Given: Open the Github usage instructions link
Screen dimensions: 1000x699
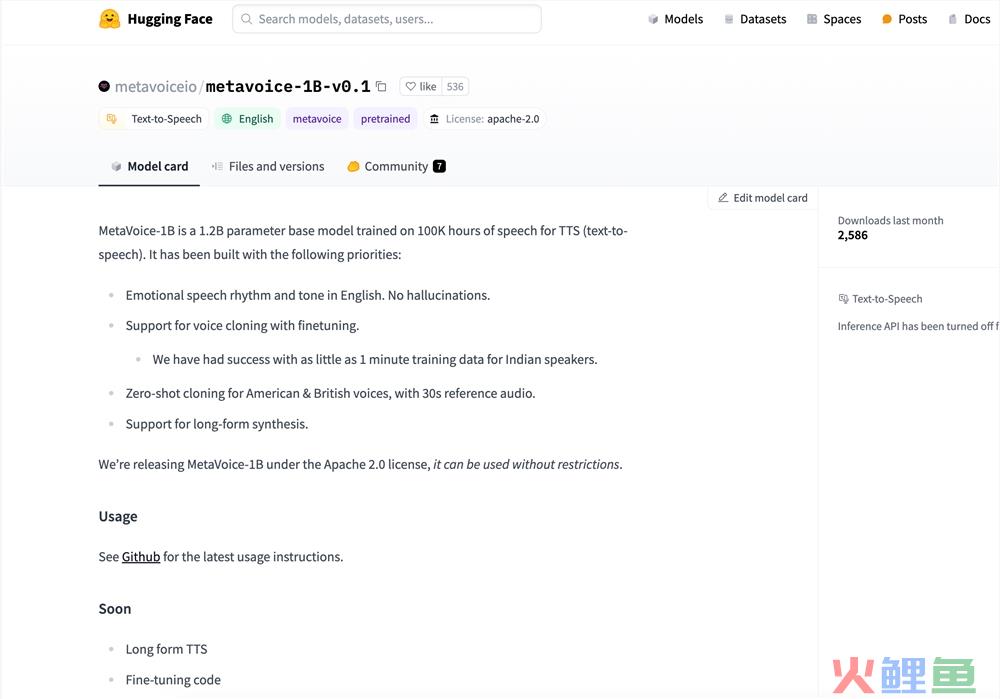Looking at the screenshot, I should (x=141, y=557).
